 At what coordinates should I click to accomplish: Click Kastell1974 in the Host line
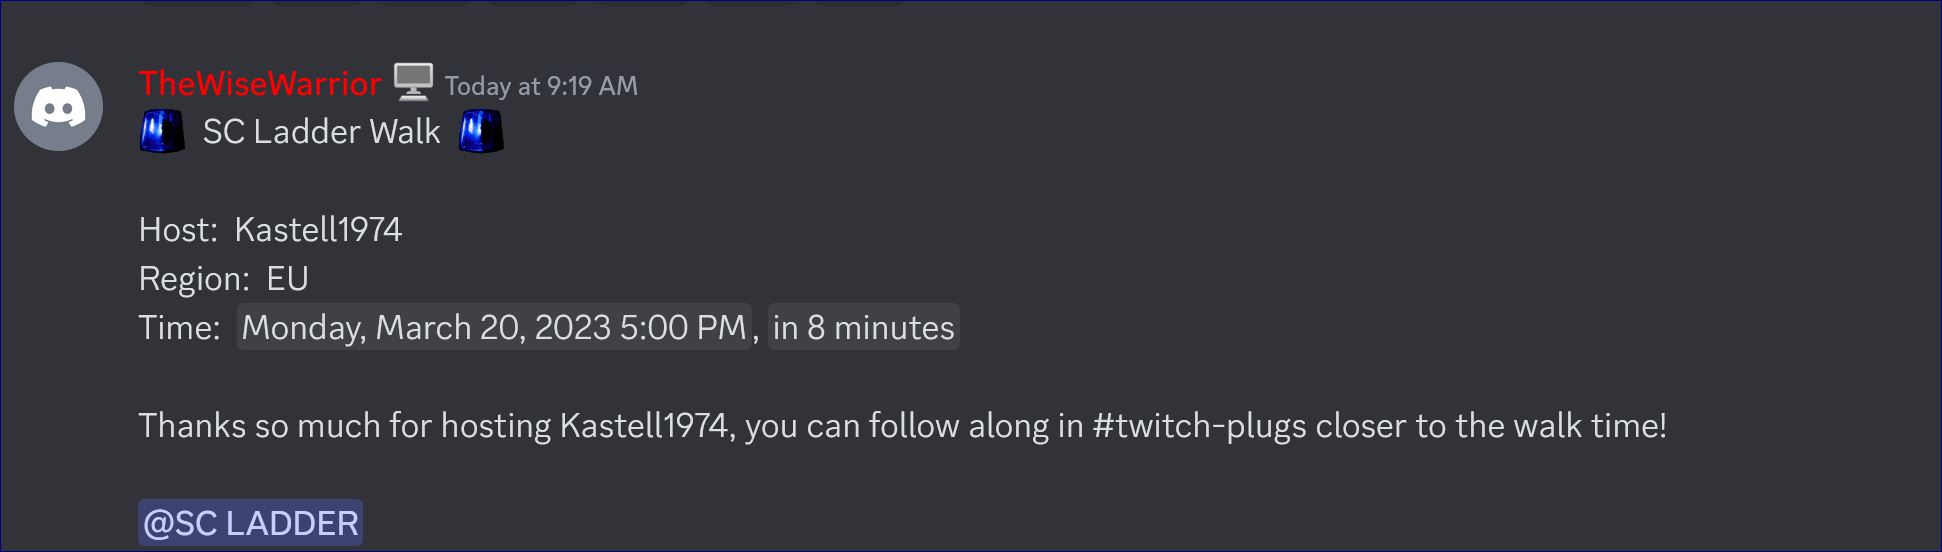coord(318,230)
